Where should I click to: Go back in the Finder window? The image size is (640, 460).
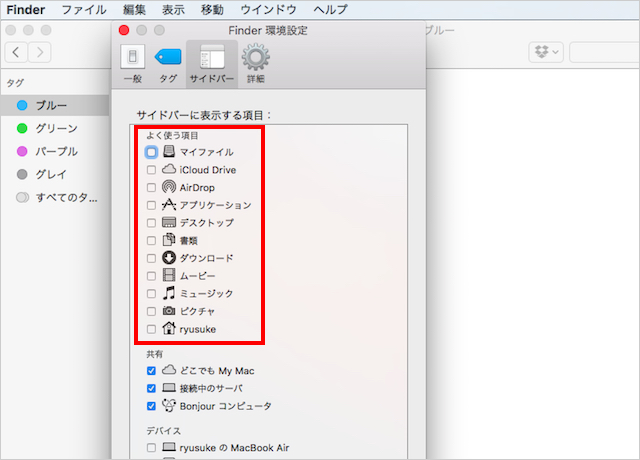click(x=16, y=52)
